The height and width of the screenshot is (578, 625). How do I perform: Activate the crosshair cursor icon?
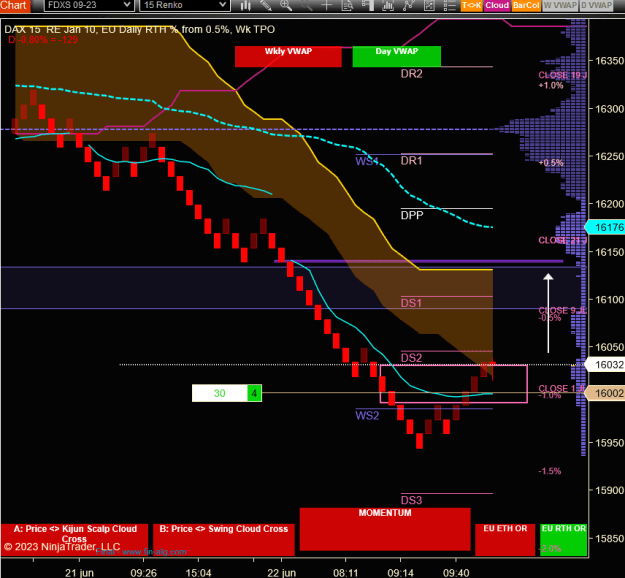(326, 5)
